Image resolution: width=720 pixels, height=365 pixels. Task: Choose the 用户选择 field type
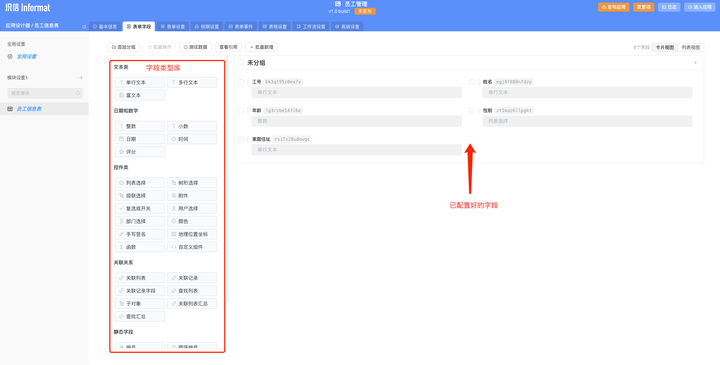pos(192,208)
